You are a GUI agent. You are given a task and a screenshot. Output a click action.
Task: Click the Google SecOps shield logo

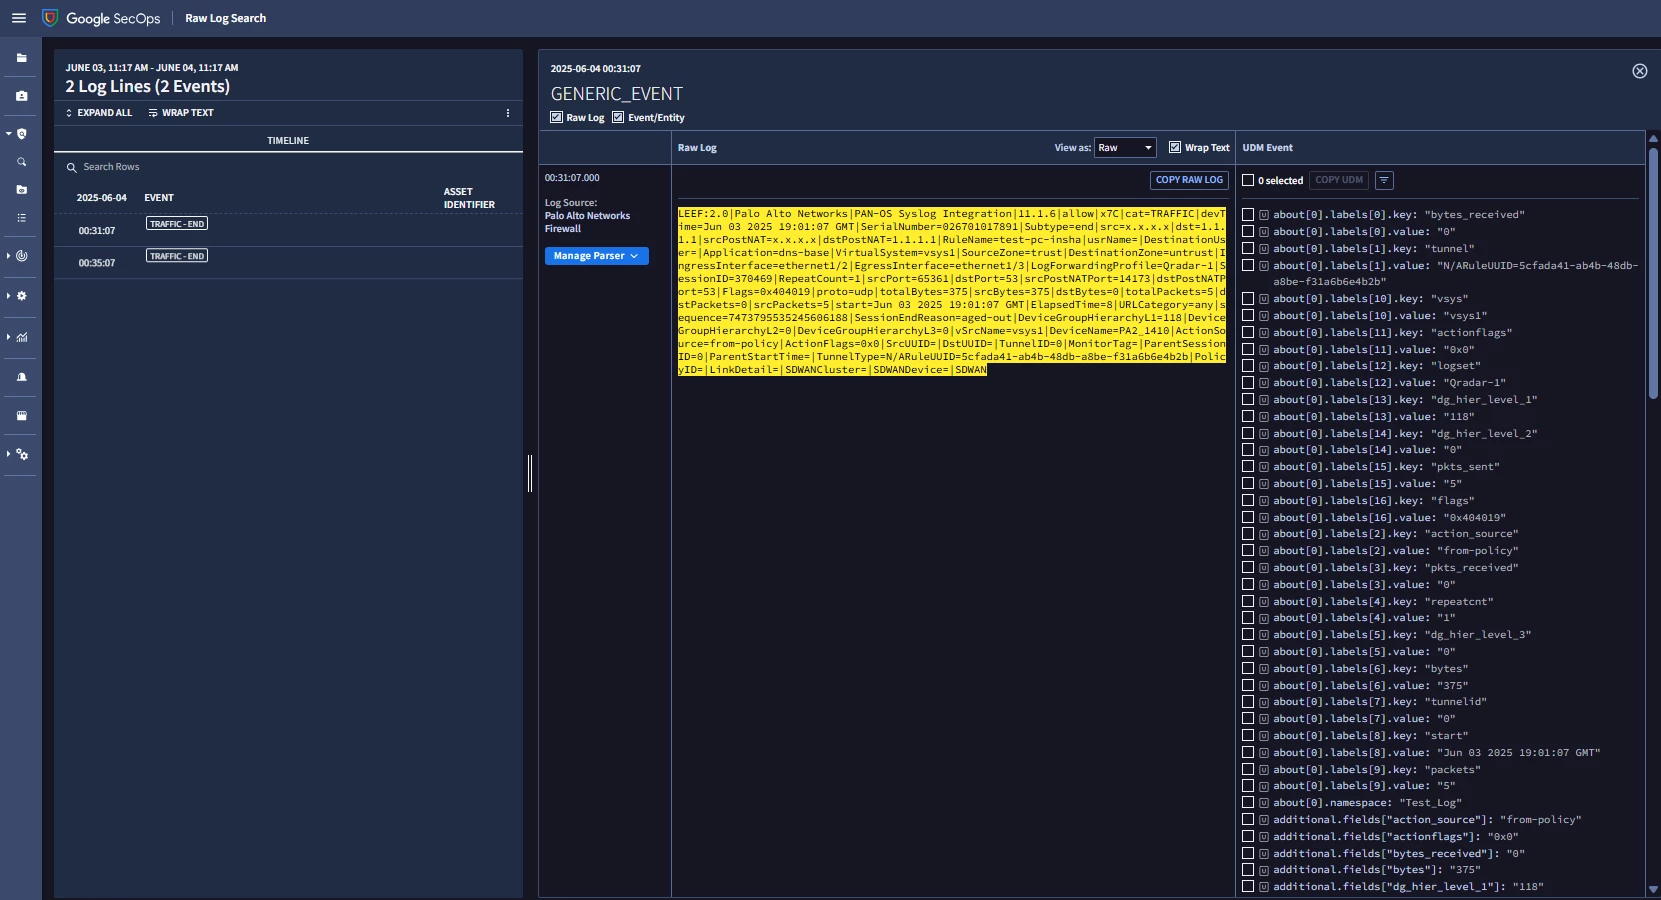(x=50, y=18)
